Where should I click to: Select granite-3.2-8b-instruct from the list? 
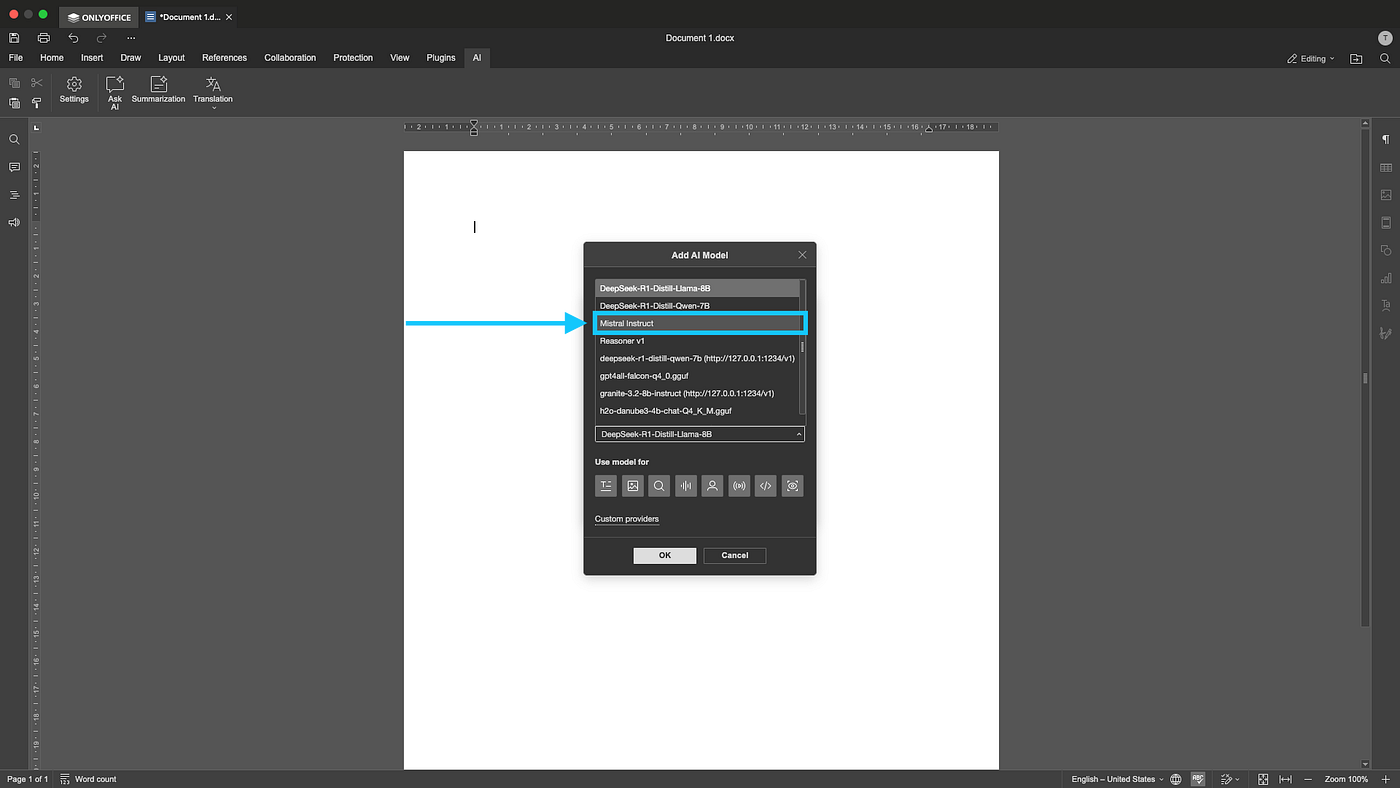(x=698, y=393)
